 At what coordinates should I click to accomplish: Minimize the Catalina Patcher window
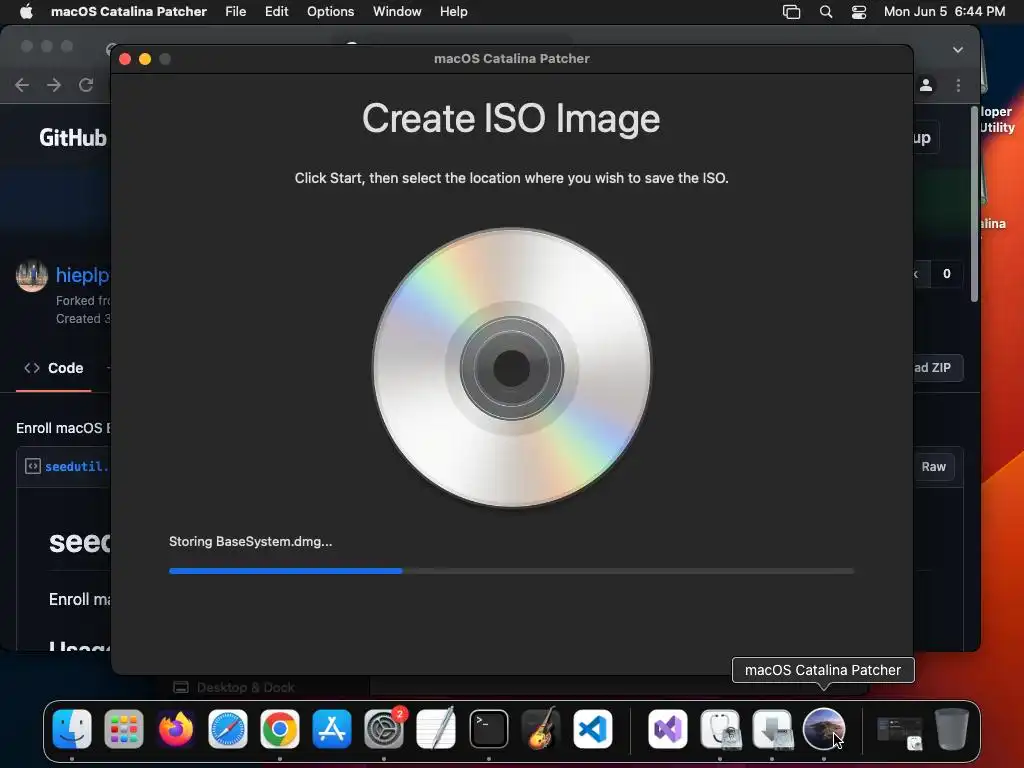click(145, 59)
